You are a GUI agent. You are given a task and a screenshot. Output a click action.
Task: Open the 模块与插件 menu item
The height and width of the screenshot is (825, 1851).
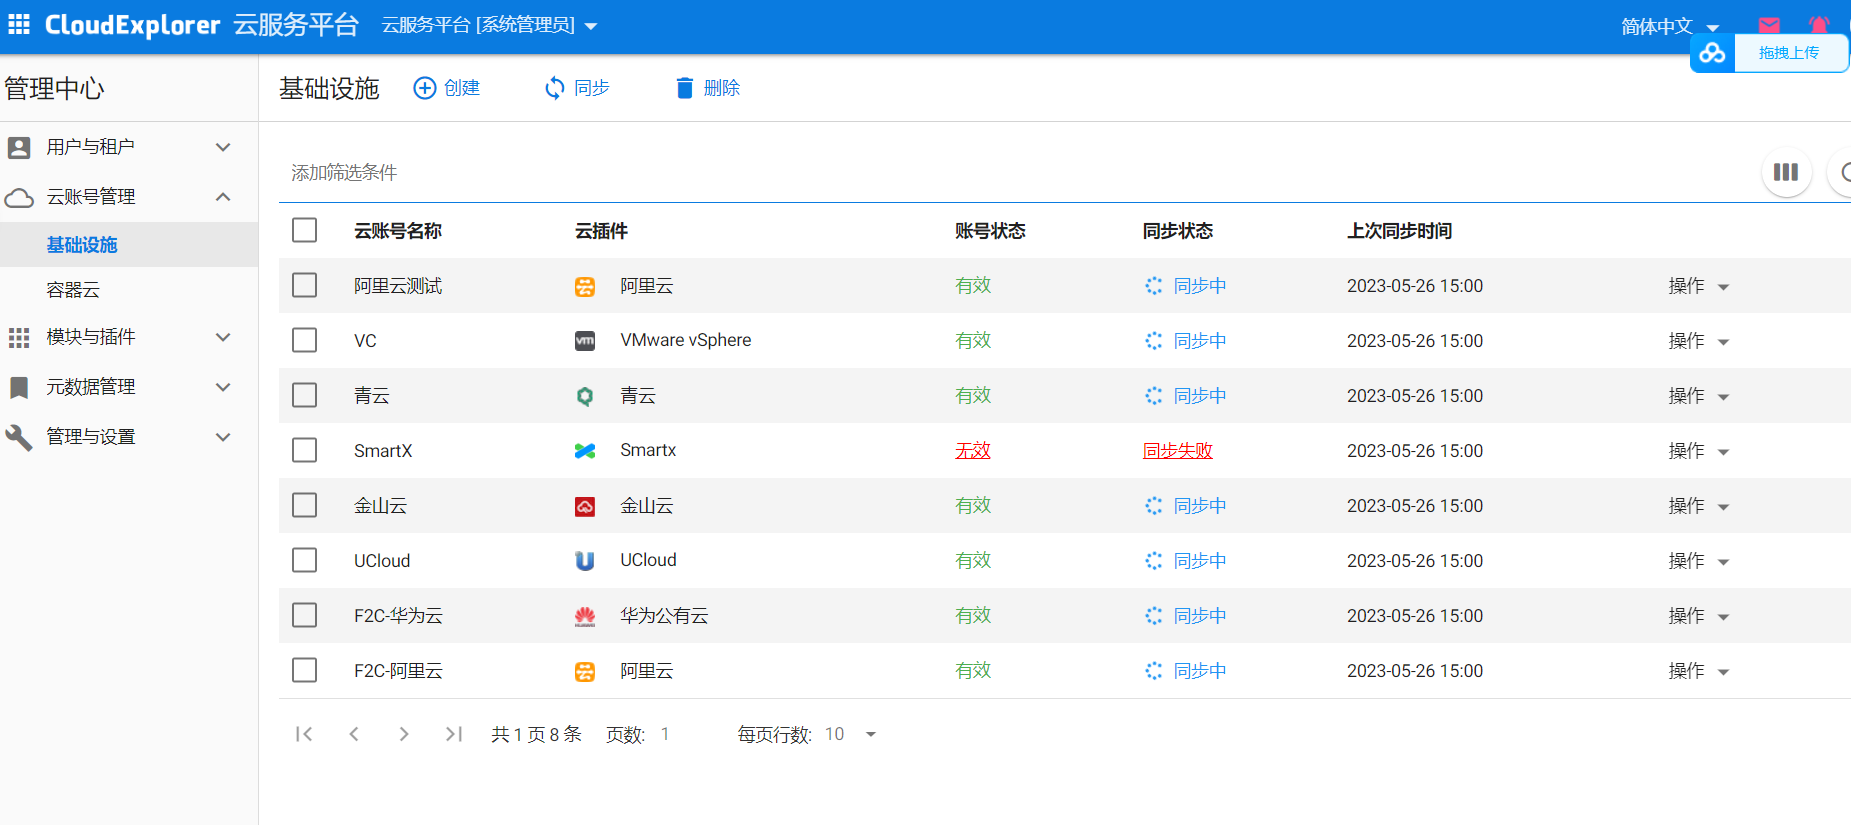pyautogui.click(x=129, y=337)
